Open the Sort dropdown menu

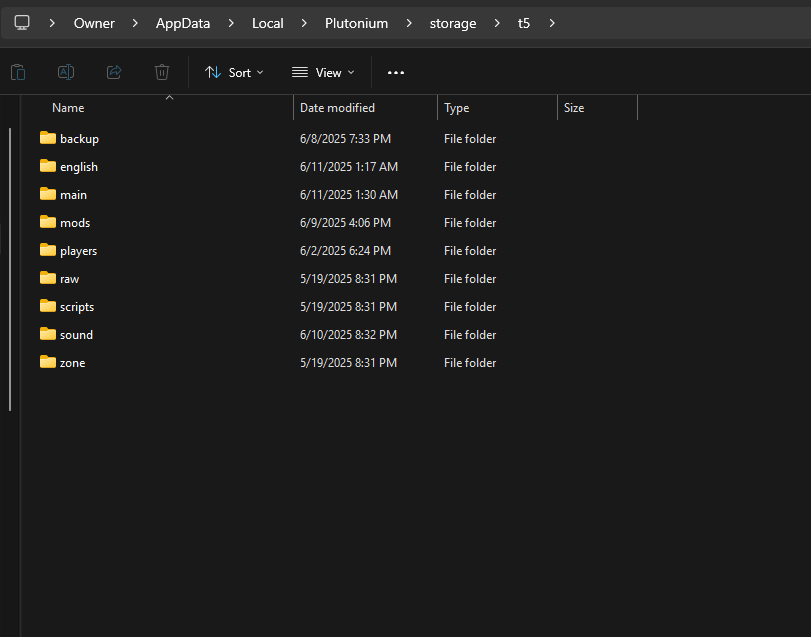(234, 73)
